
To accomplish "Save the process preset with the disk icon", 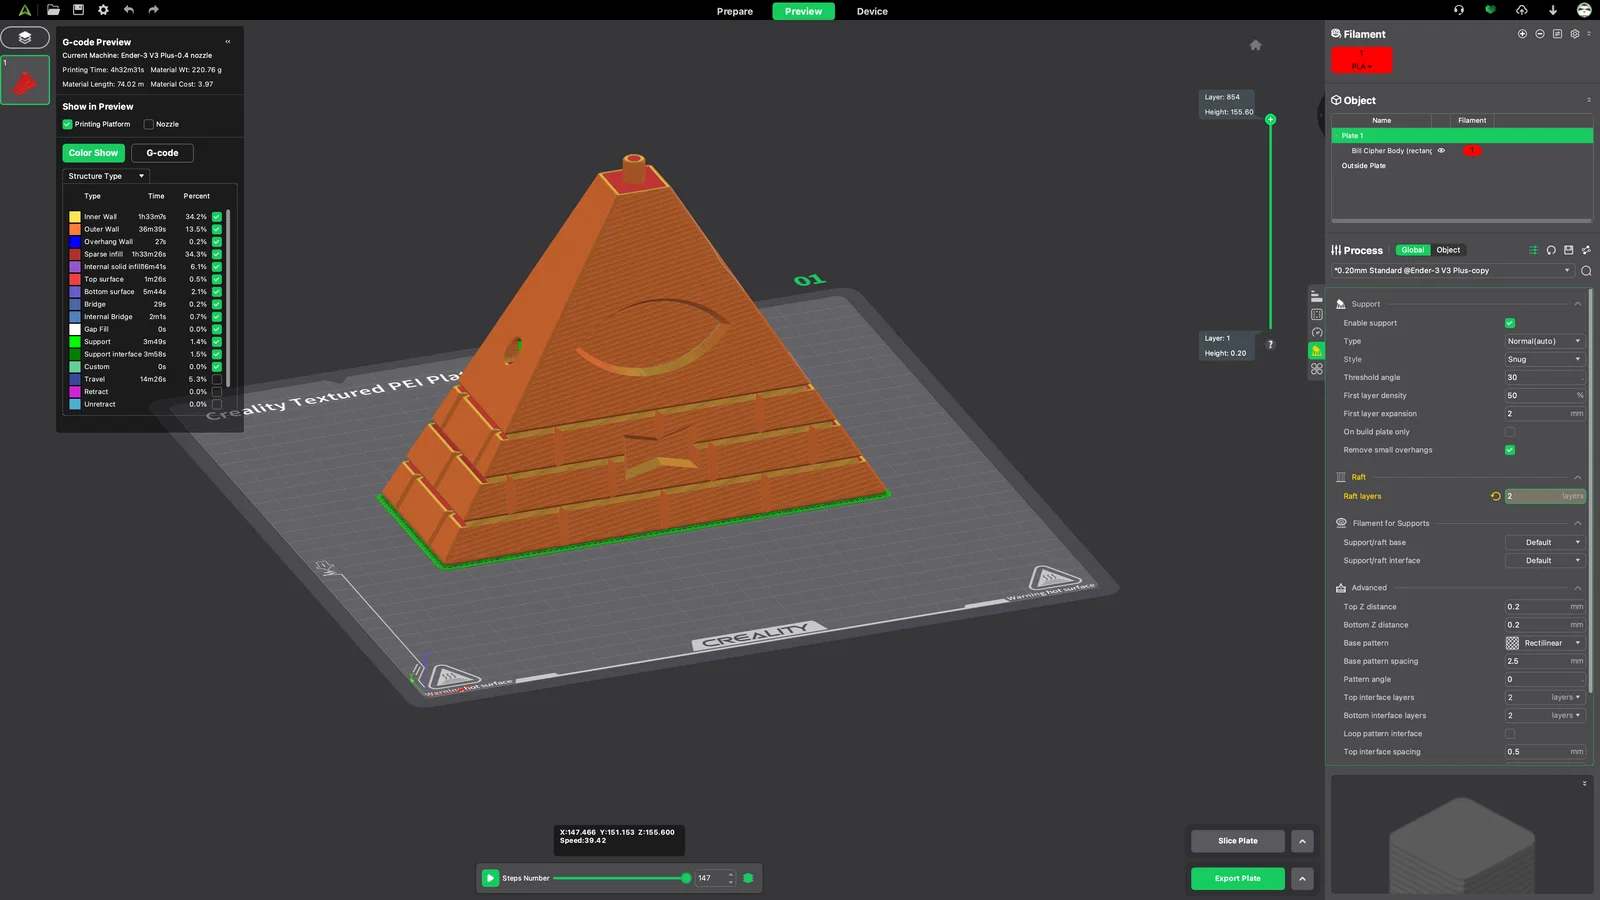I will pos(1569,250).
